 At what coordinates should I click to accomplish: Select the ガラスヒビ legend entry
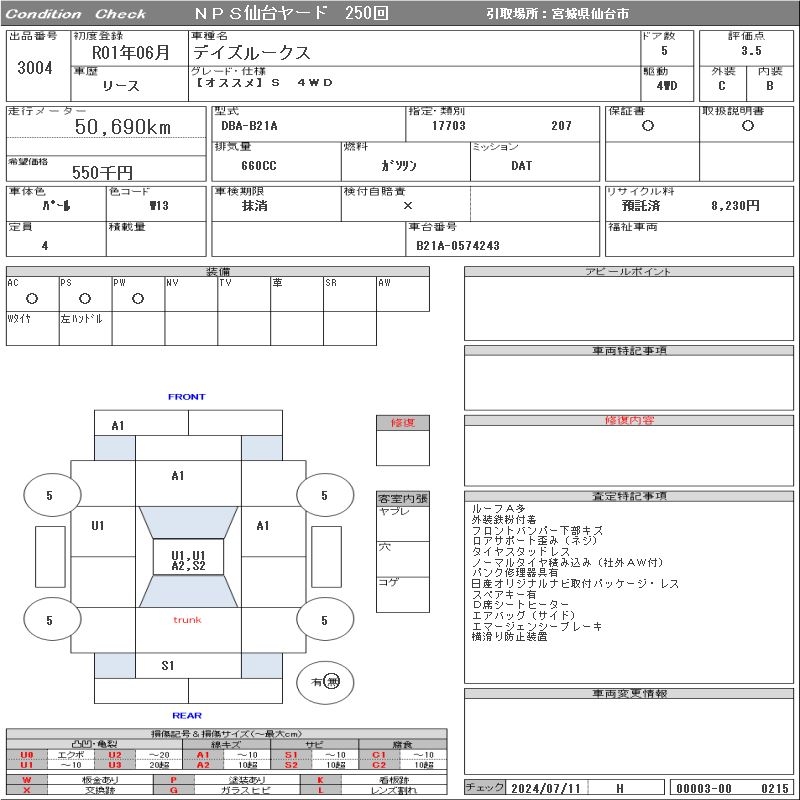(x=246, y=790)
